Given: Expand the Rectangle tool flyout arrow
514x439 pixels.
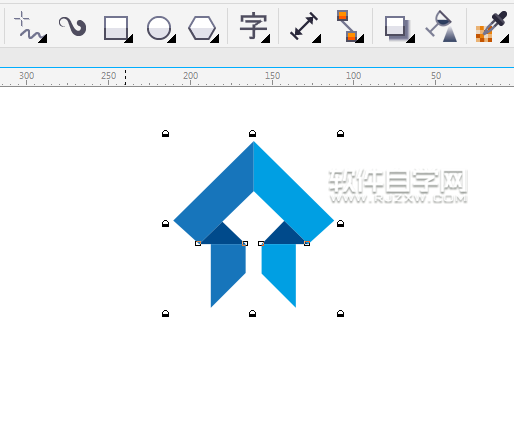Looking at the screenshot, I should coord(129,39).
